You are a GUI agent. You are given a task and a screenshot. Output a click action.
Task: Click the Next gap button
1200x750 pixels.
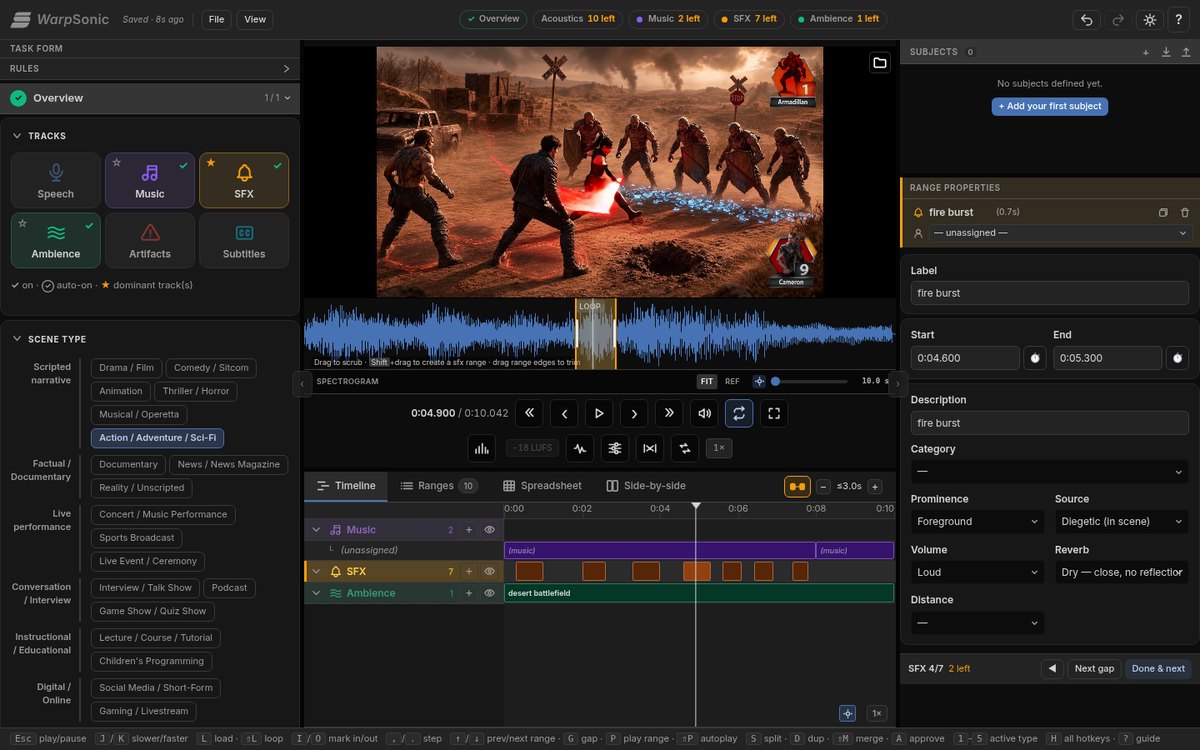click(1094, 669)
